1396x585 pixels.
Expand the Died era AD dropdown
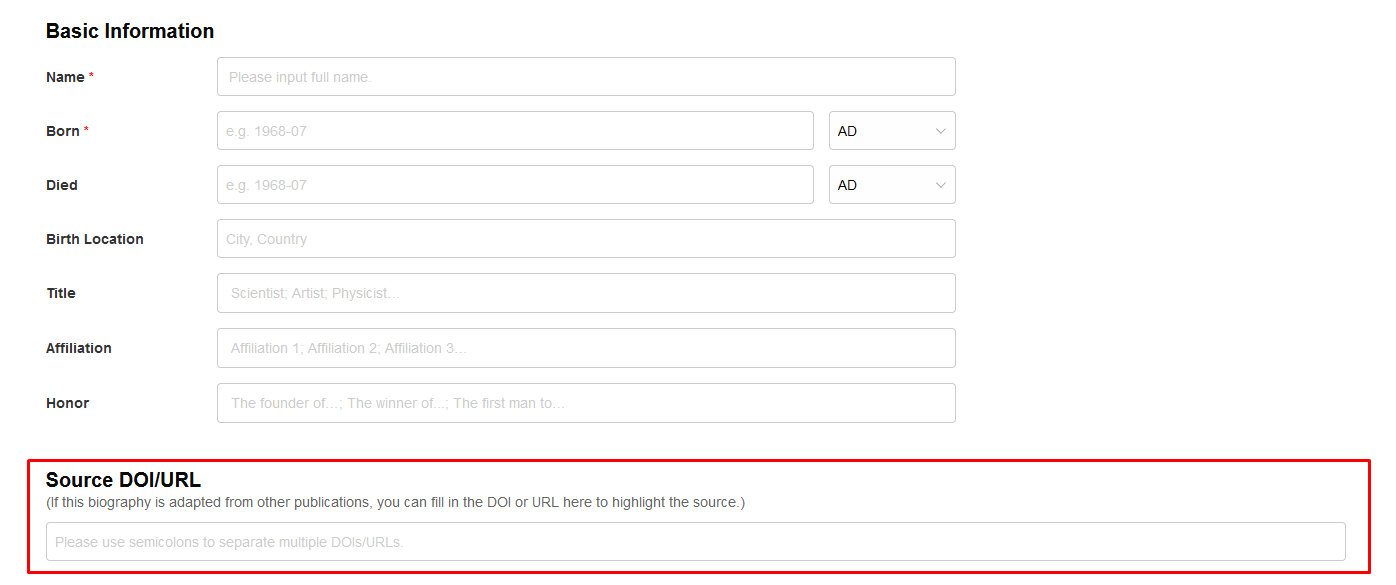892,185
